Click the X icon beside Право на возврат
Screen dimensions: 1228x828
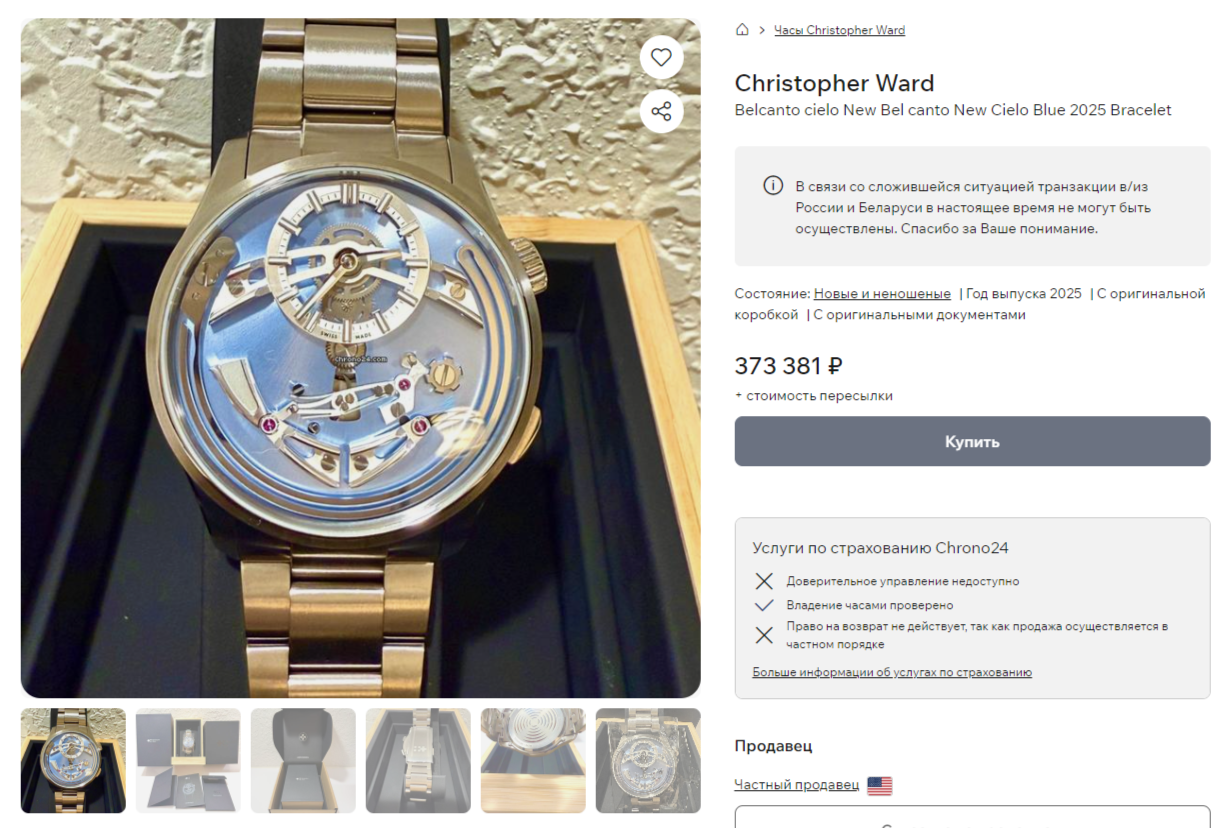click(x=764, y=635)
